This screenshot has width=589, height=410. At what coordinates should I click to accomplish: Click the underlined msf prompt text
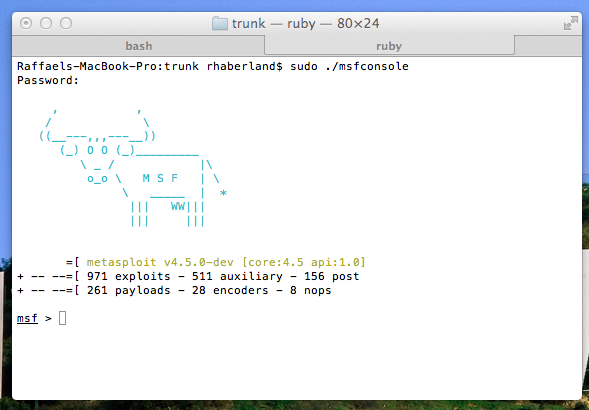(27, 318)
